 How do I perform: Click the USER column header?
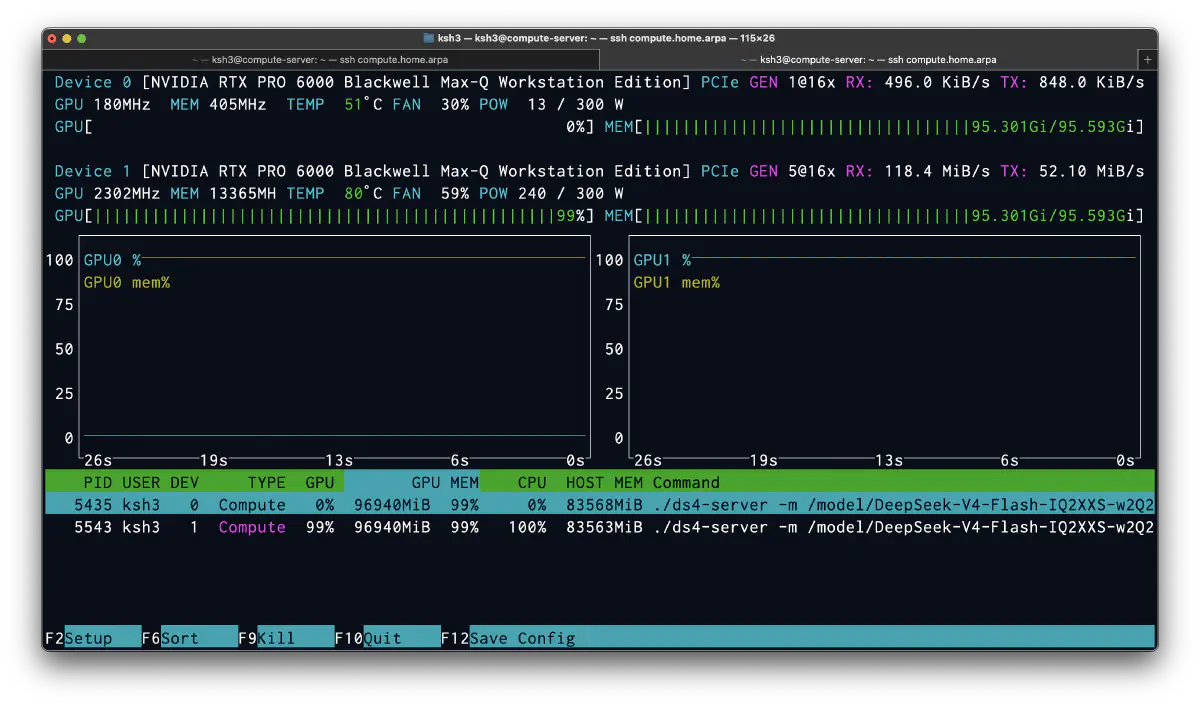point(141,483)
